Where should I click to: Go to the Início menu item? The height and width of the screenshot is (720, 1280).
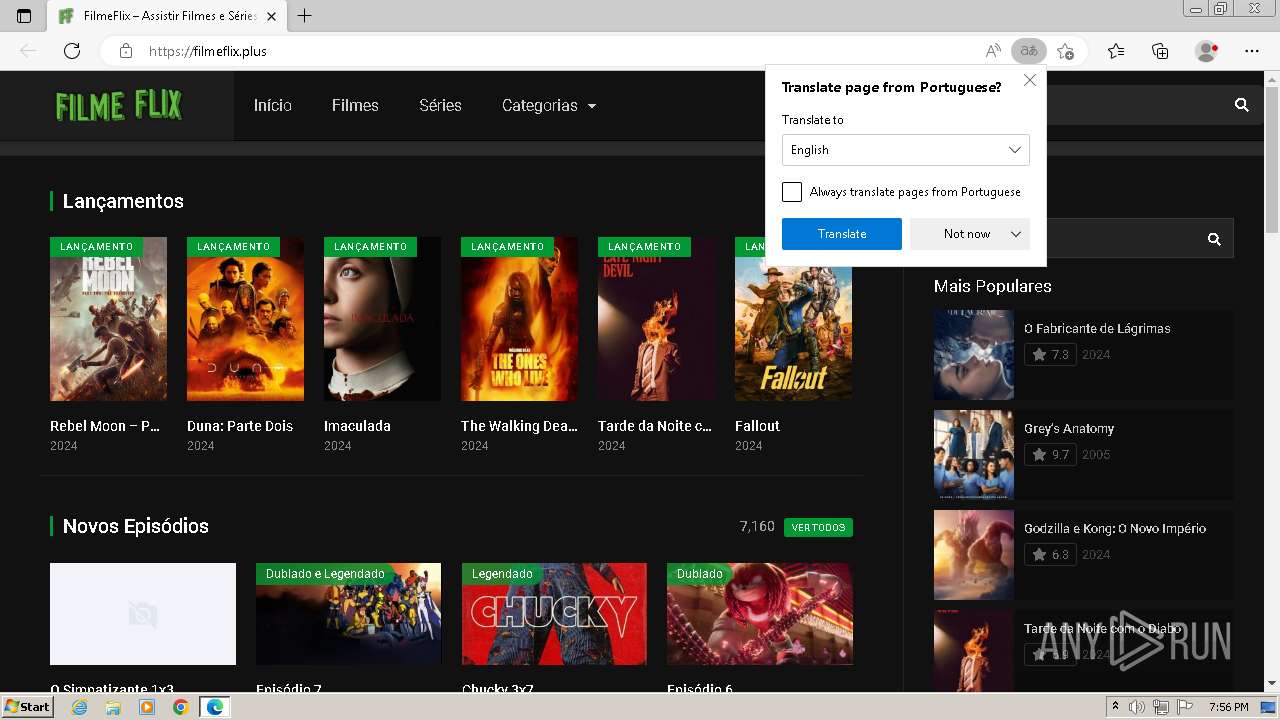click(x=273, y=105)
